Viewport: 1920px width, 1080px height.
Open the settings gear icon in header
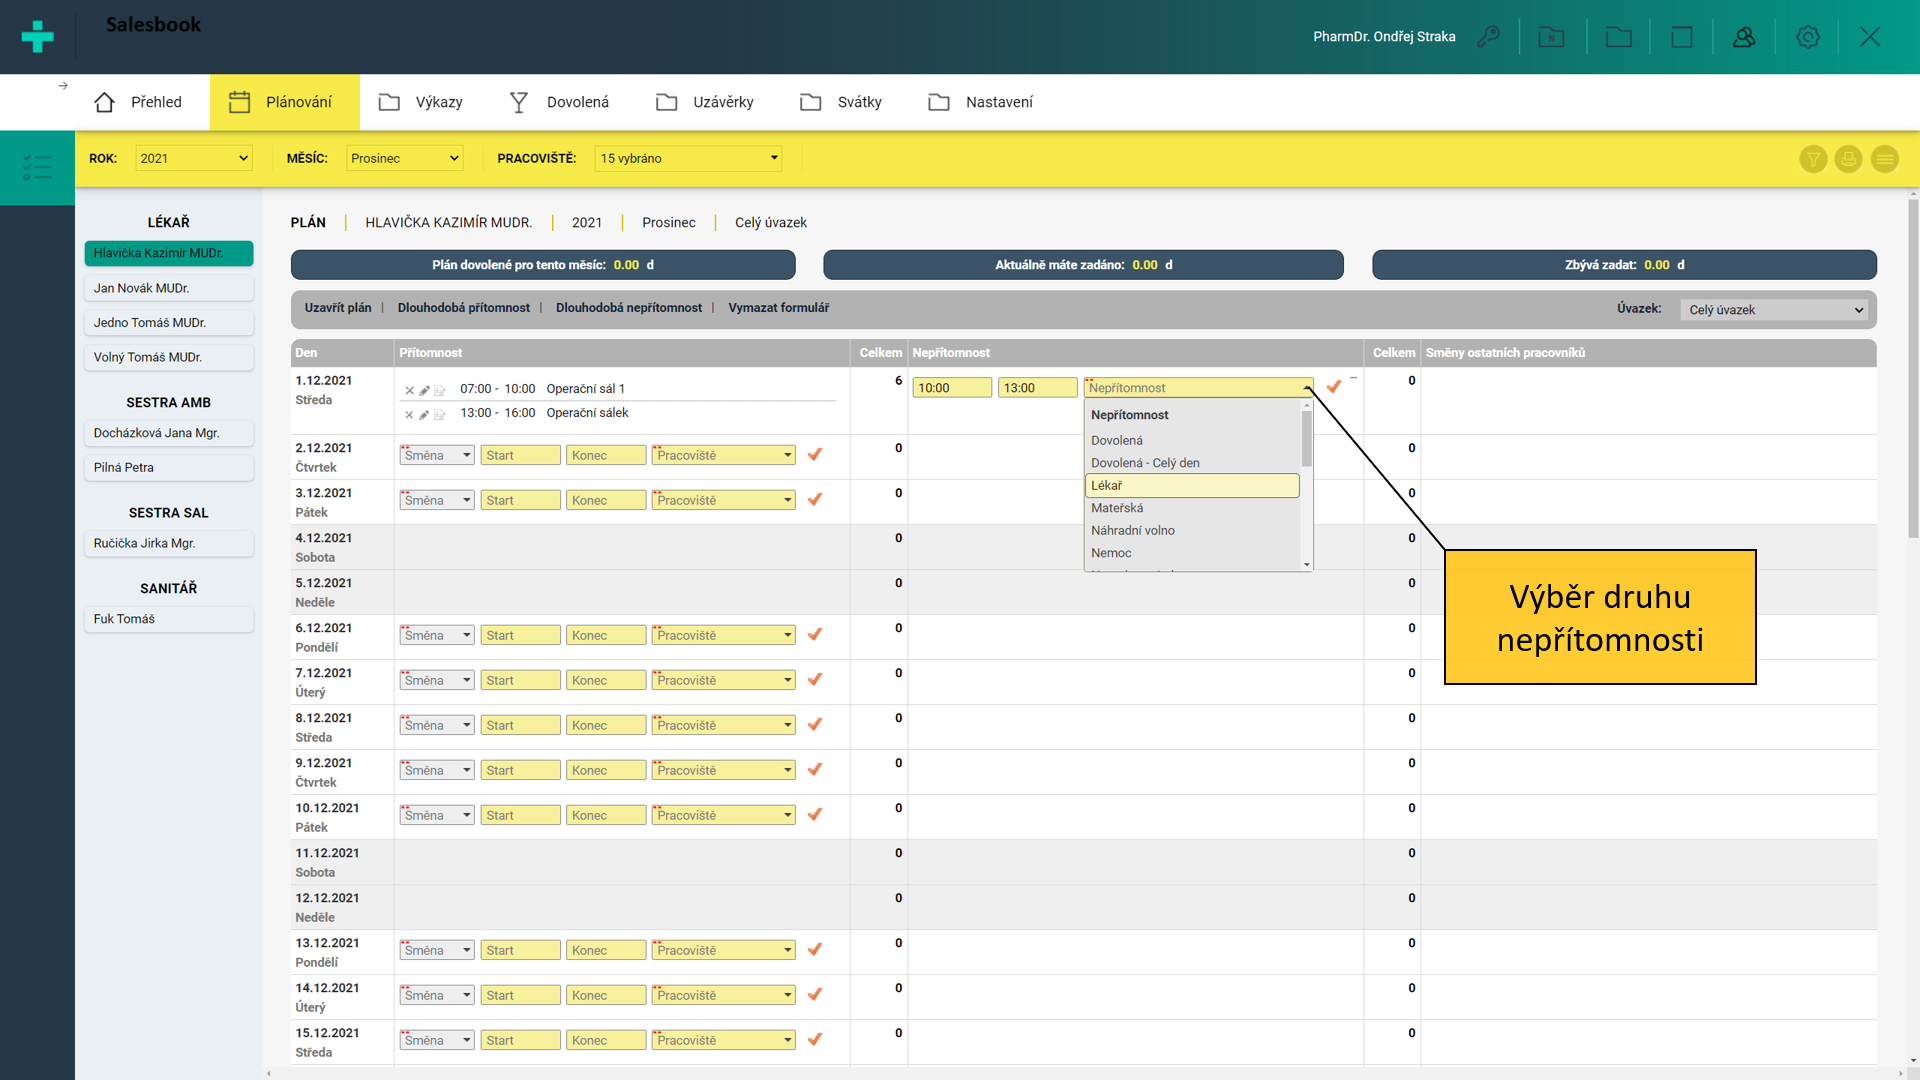1807,37
